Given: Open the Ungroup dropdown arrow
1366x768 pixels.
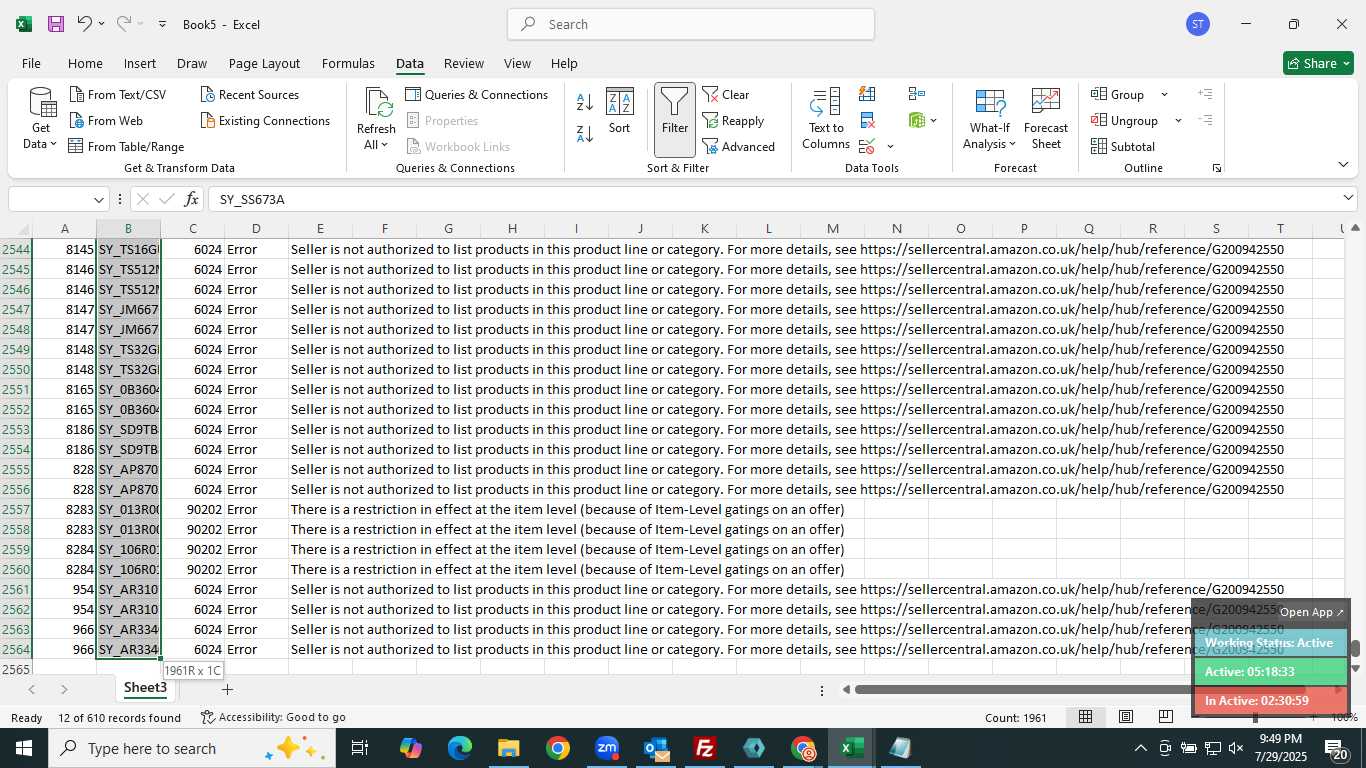Looking at the screenshot, I should 1178,120.
